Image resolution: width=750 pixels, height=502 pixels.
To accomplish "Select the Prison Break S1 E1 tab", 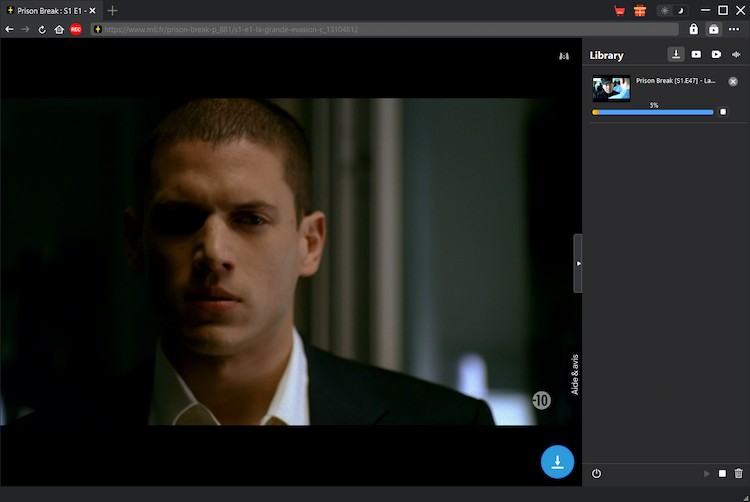I will (x=51, y=11).
